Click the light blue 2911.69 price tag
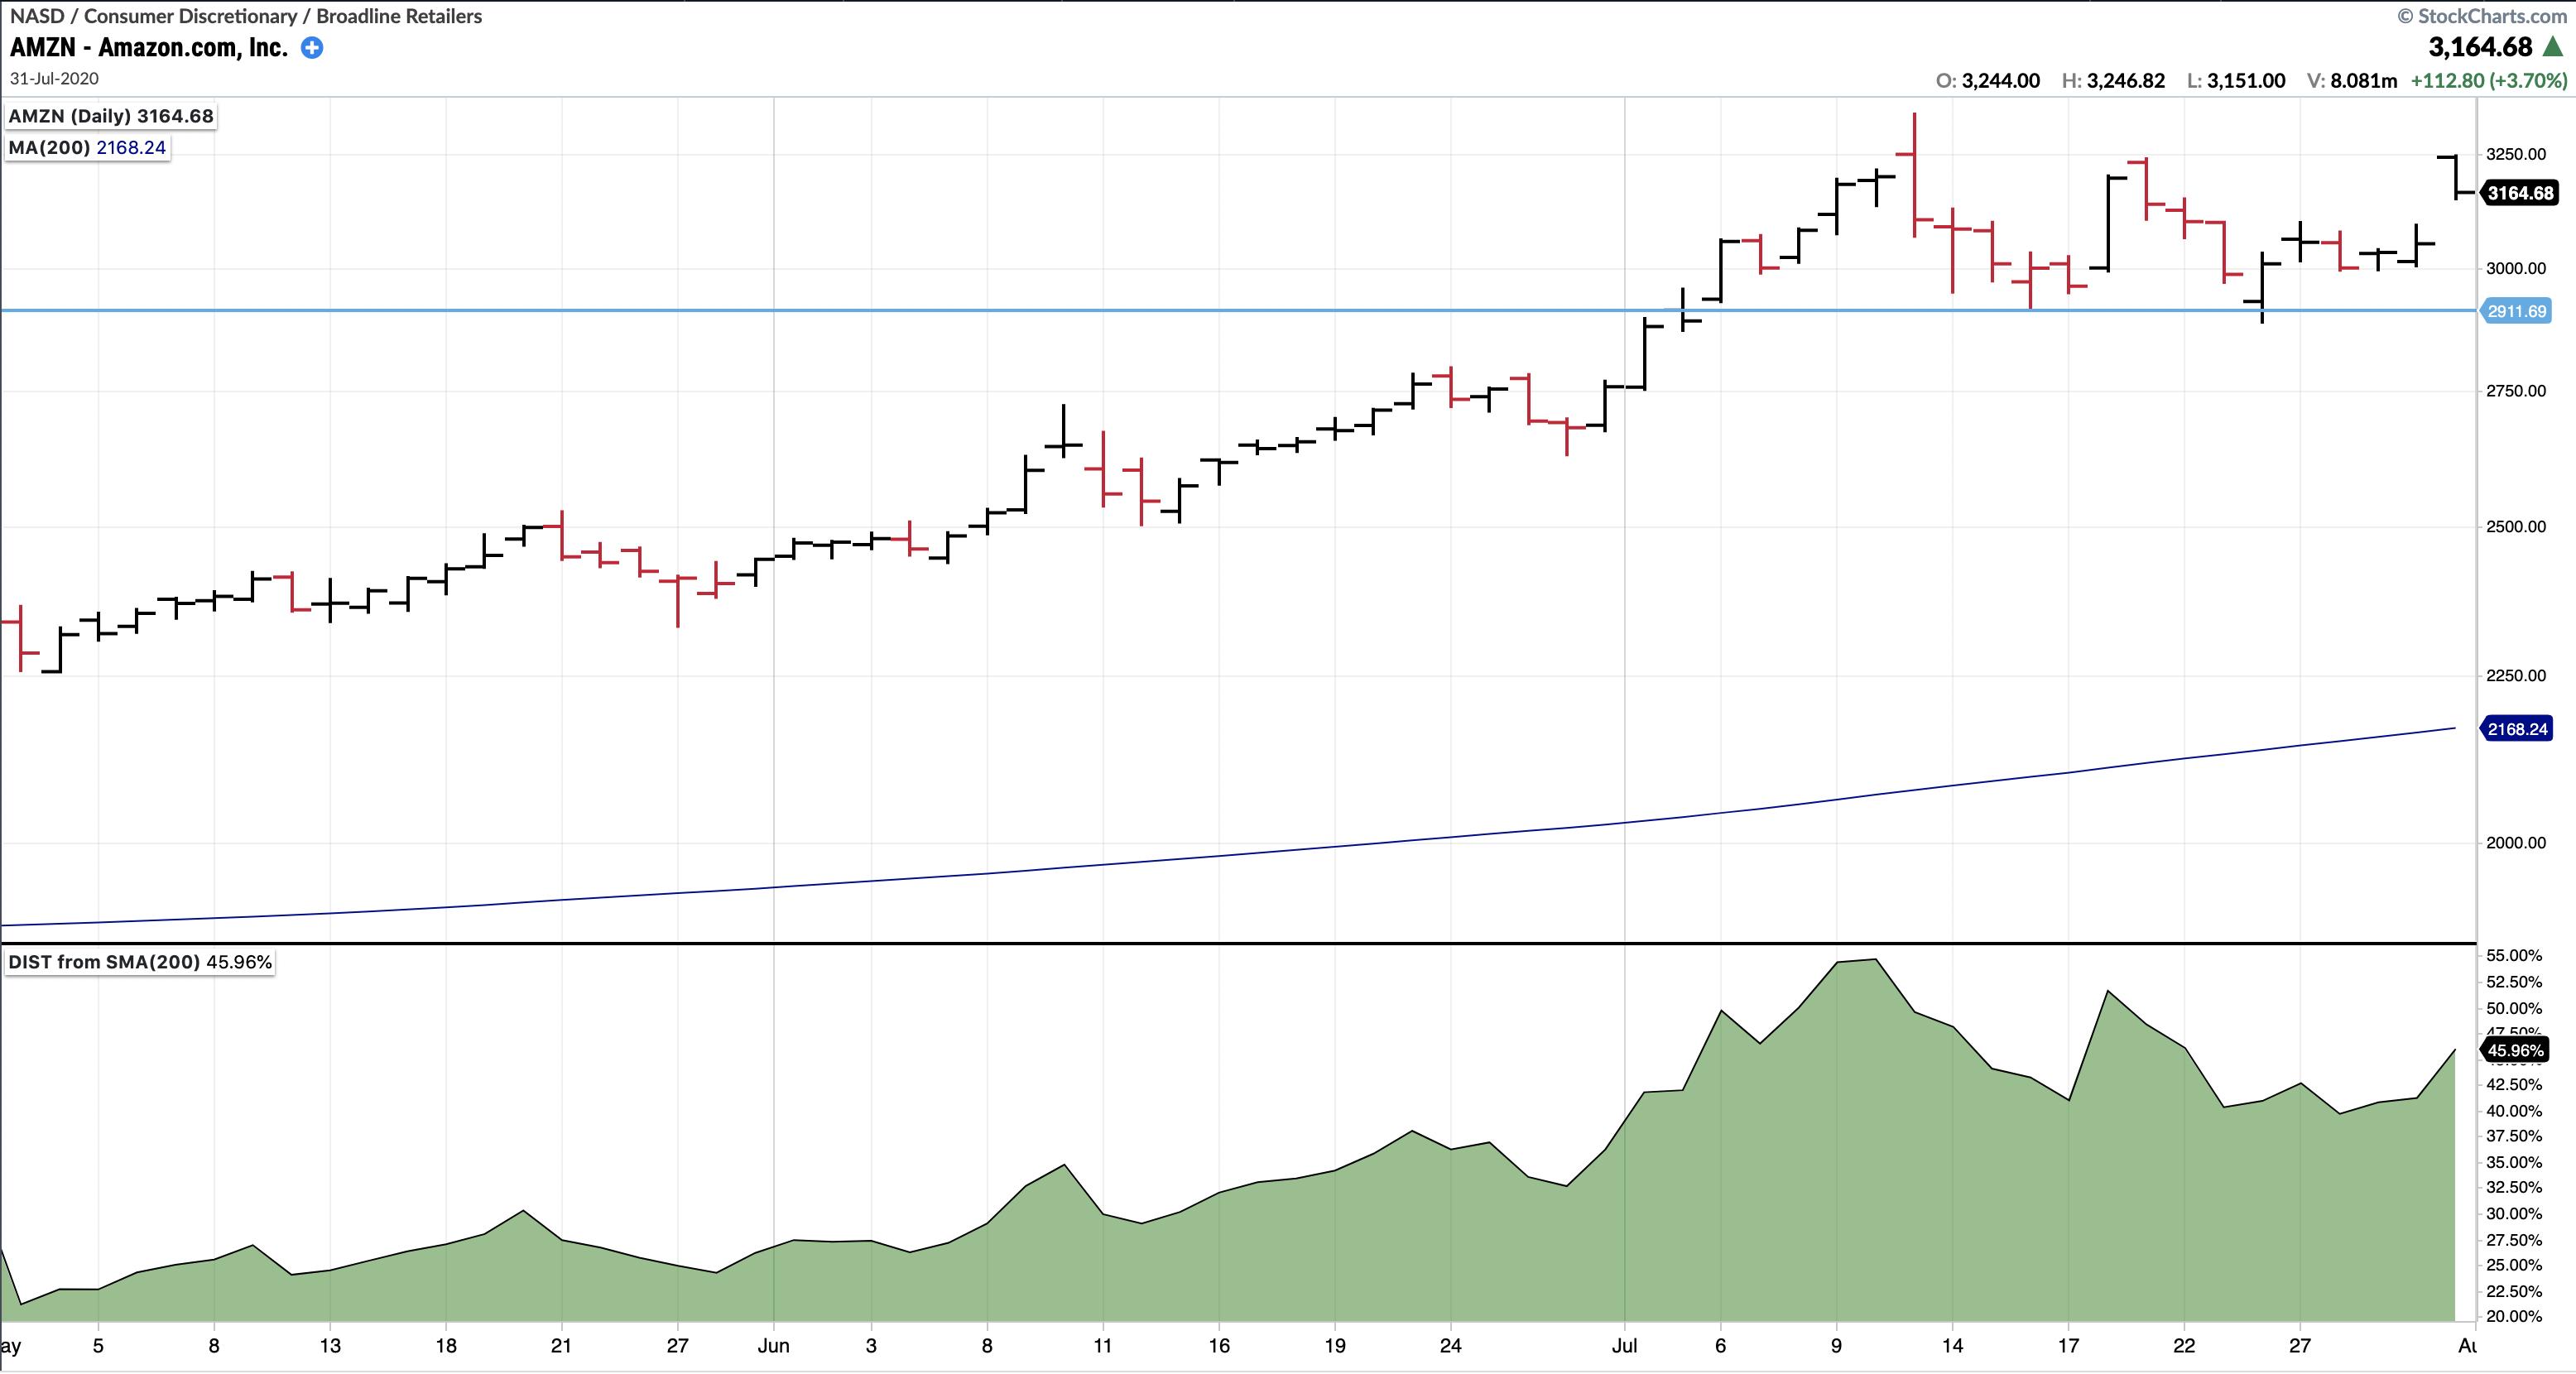 2516,311
